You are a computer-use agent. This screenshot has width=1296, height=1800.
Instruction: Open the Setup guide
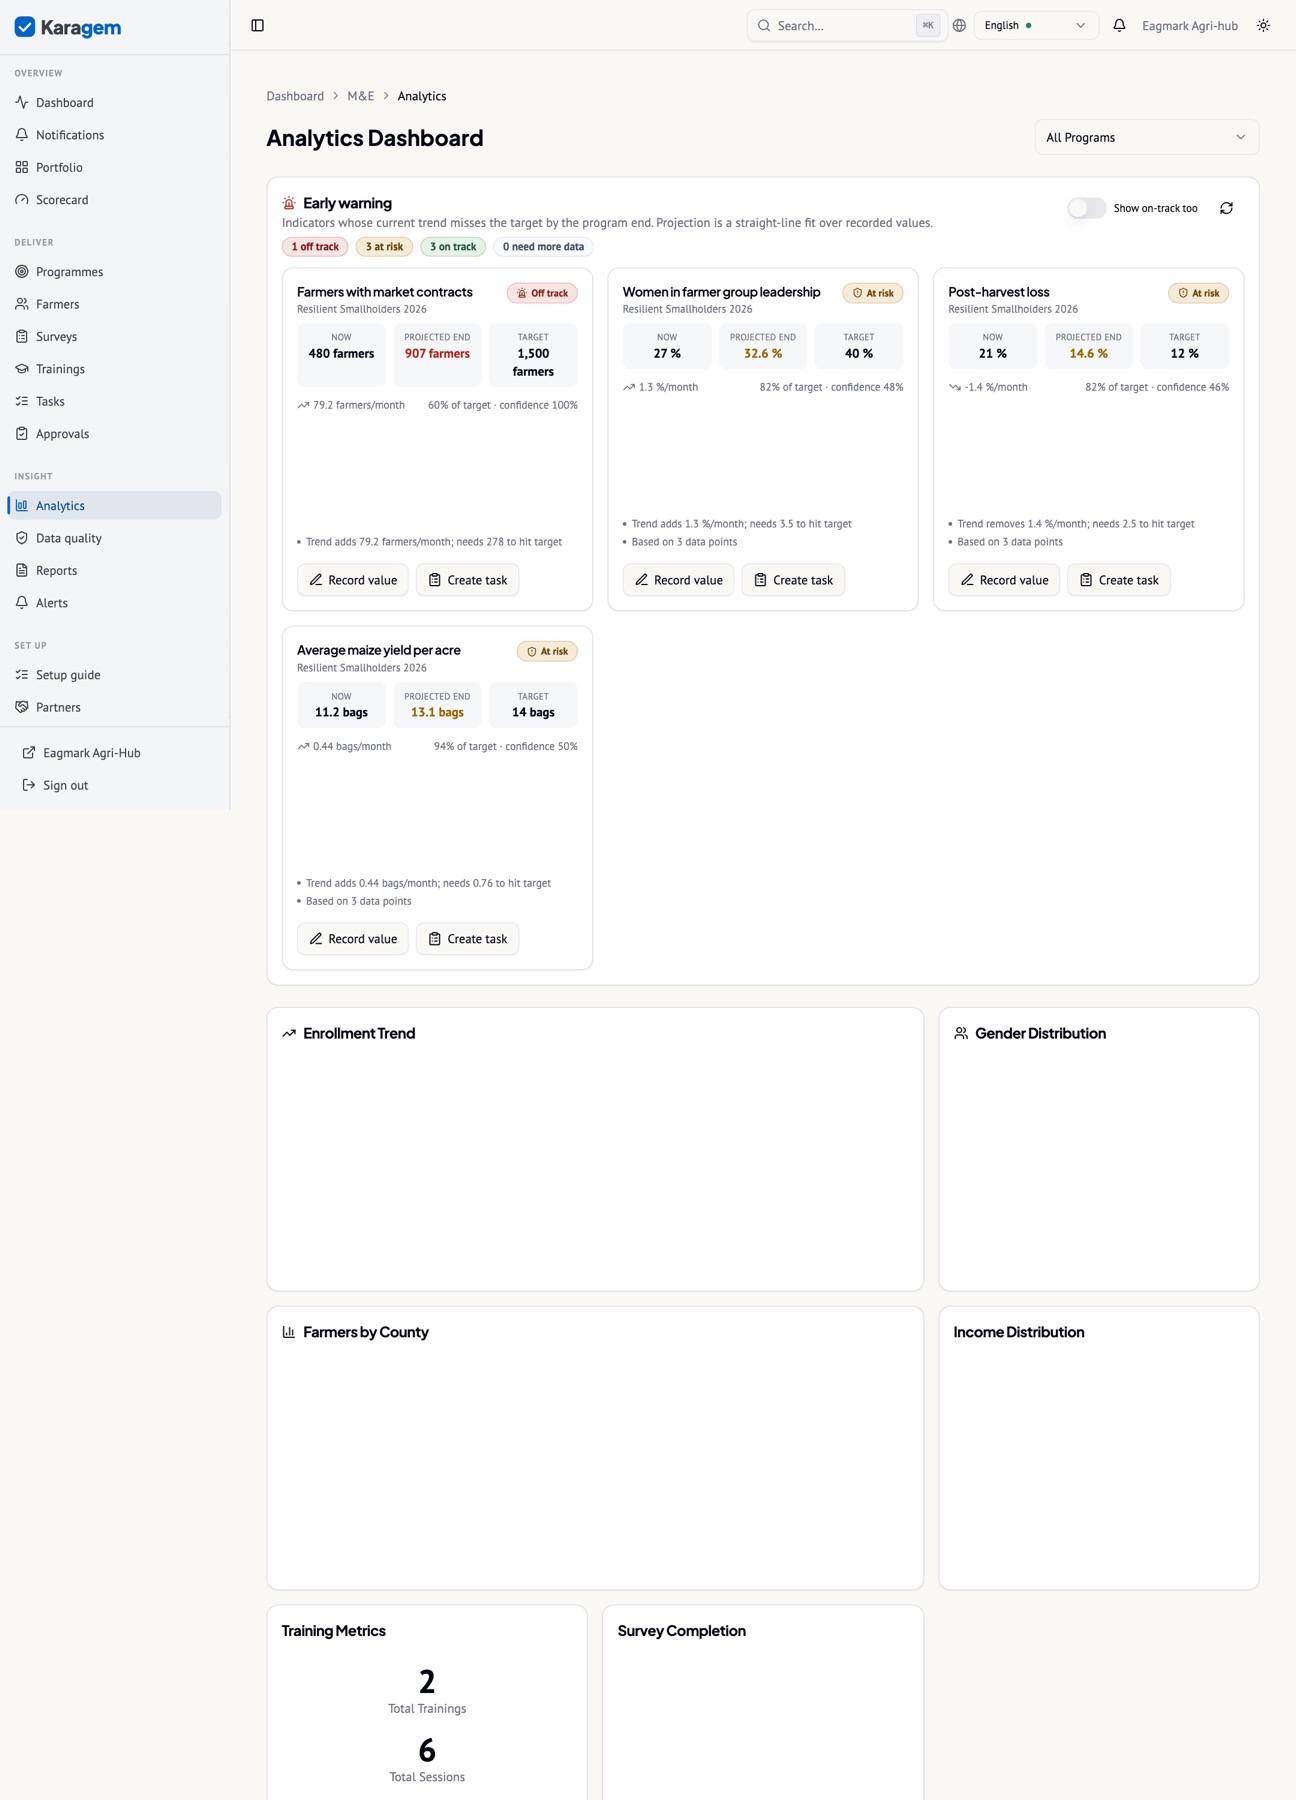pyautogui.click(x=114, y=675)
